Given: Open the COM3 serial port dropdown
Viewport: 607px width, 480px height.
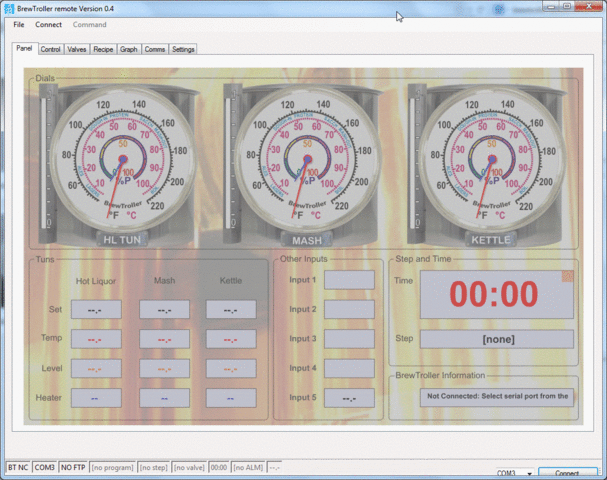Looking at the screenshot, I should 514,473.
